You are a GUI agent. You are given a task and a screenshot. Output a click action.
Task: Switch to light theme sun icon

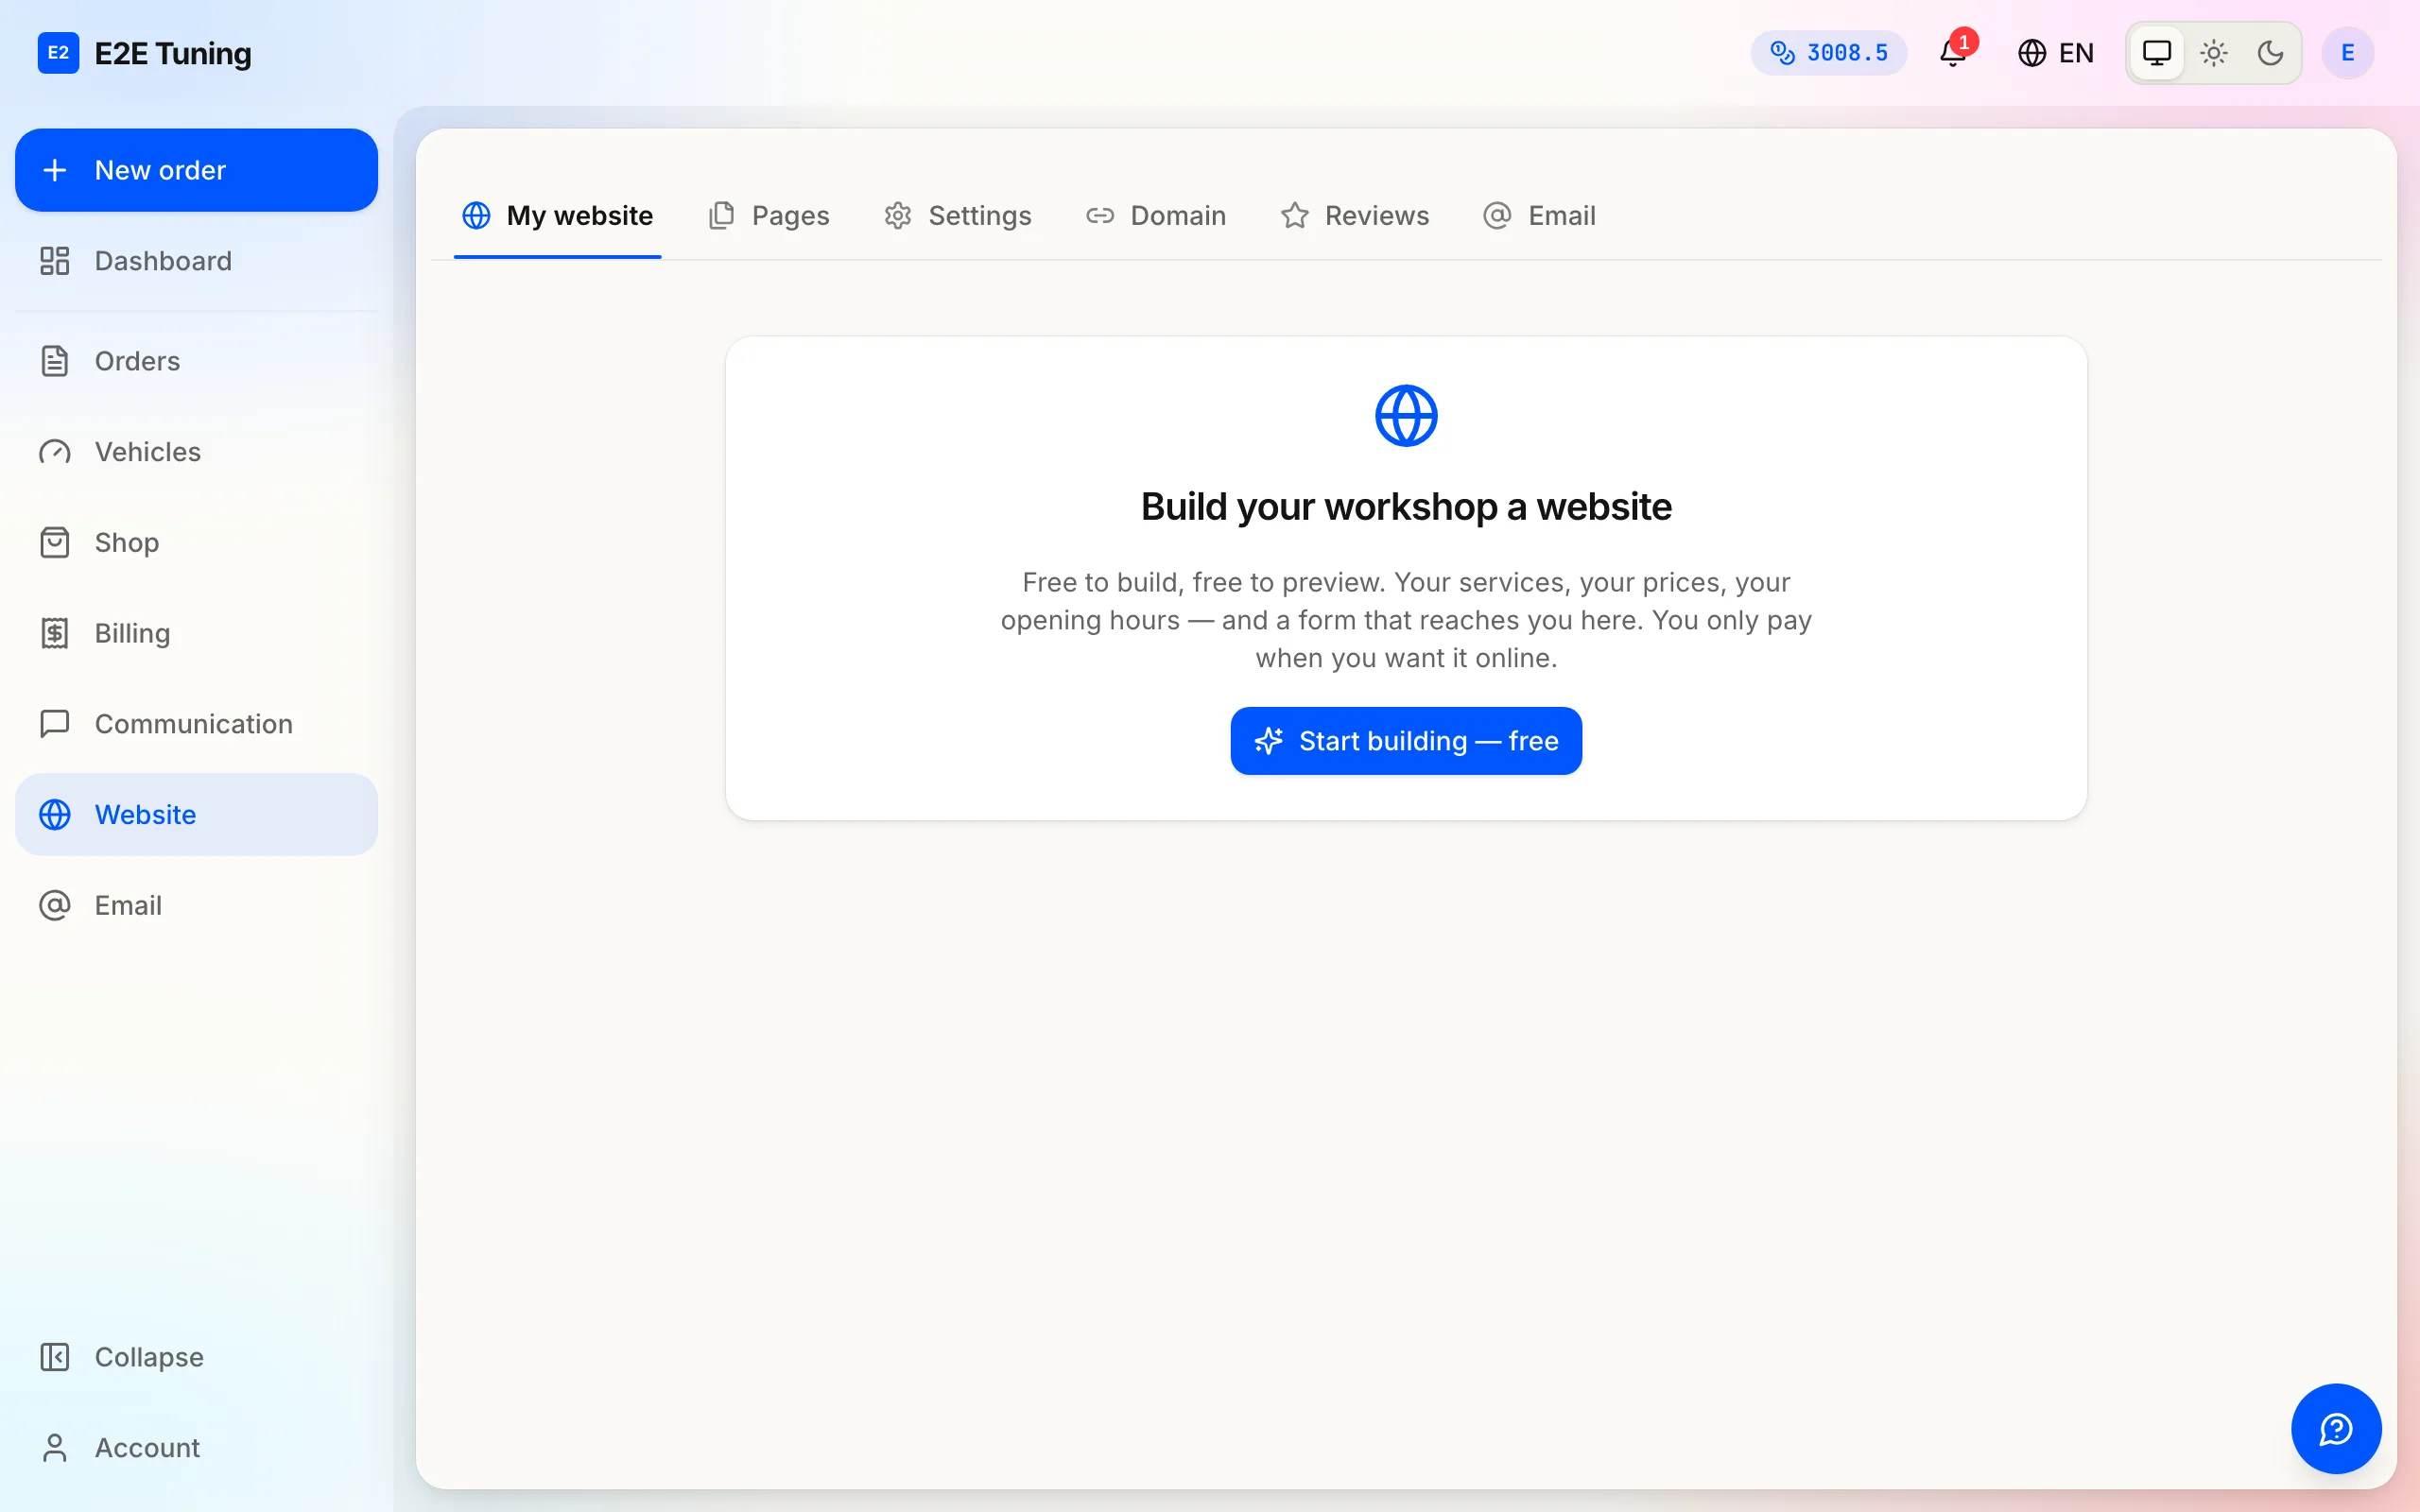(2214, 53)
